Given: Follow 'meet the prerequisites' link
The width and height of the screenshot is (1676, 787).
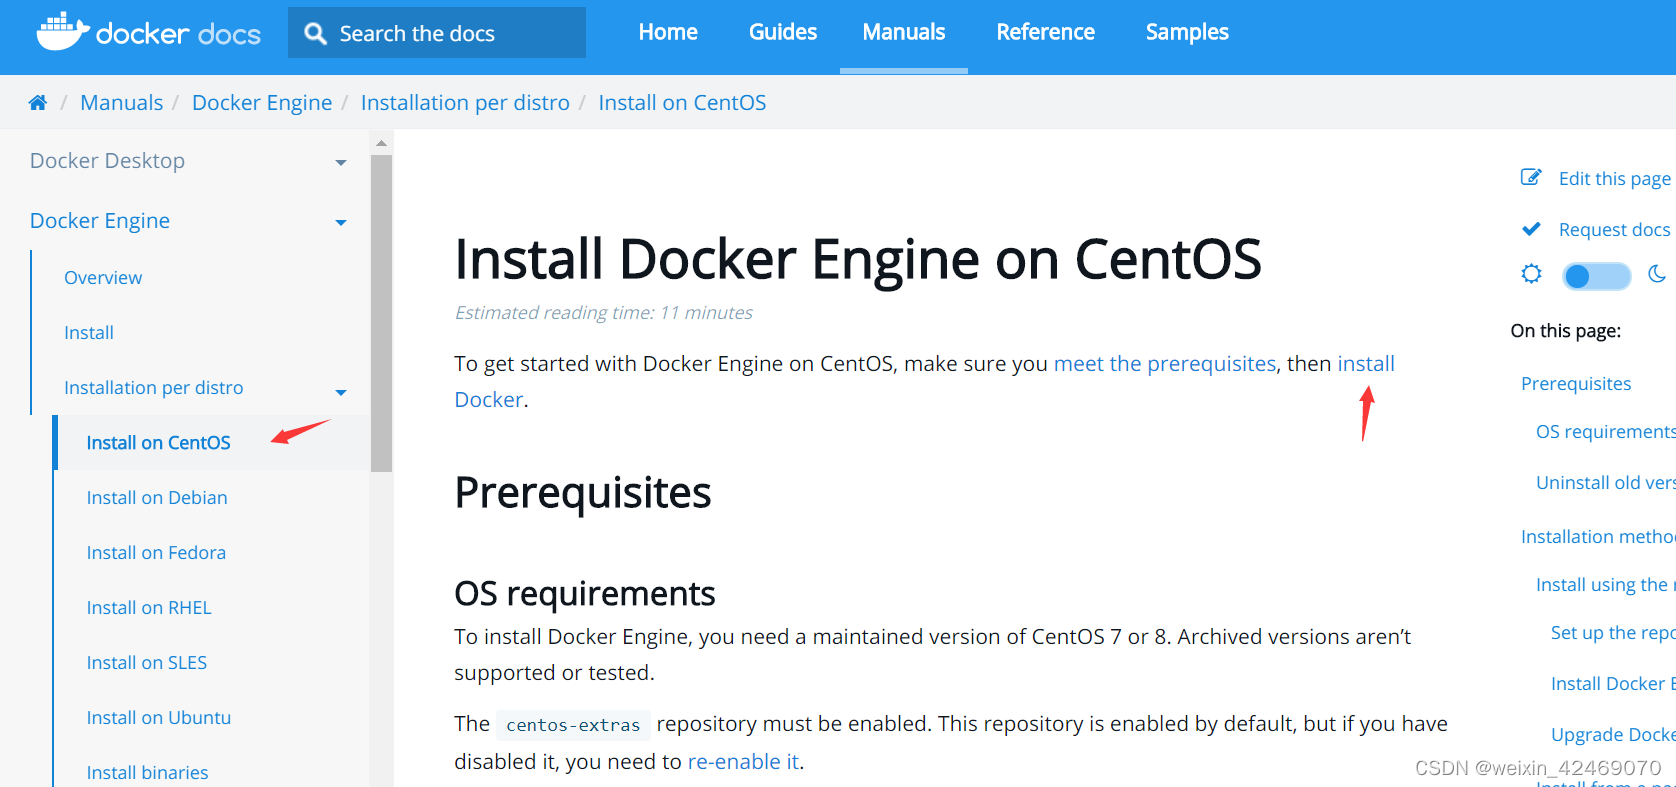Looking at the screenshot, I should click(1165, 364).
